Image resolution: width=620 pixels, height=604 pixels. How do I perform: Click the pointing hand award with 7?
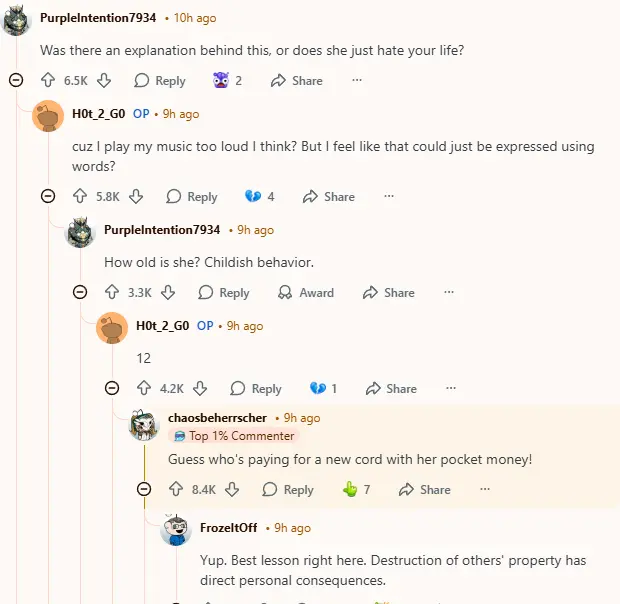356,490
